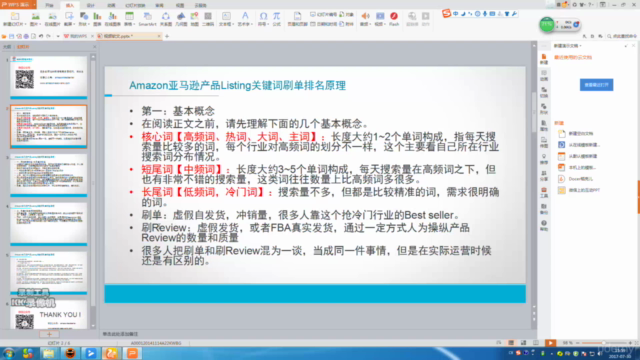640x360 pixels.
Task: Switch to the Slide Show ribbon tab
Action: click(x=135, y=5)
